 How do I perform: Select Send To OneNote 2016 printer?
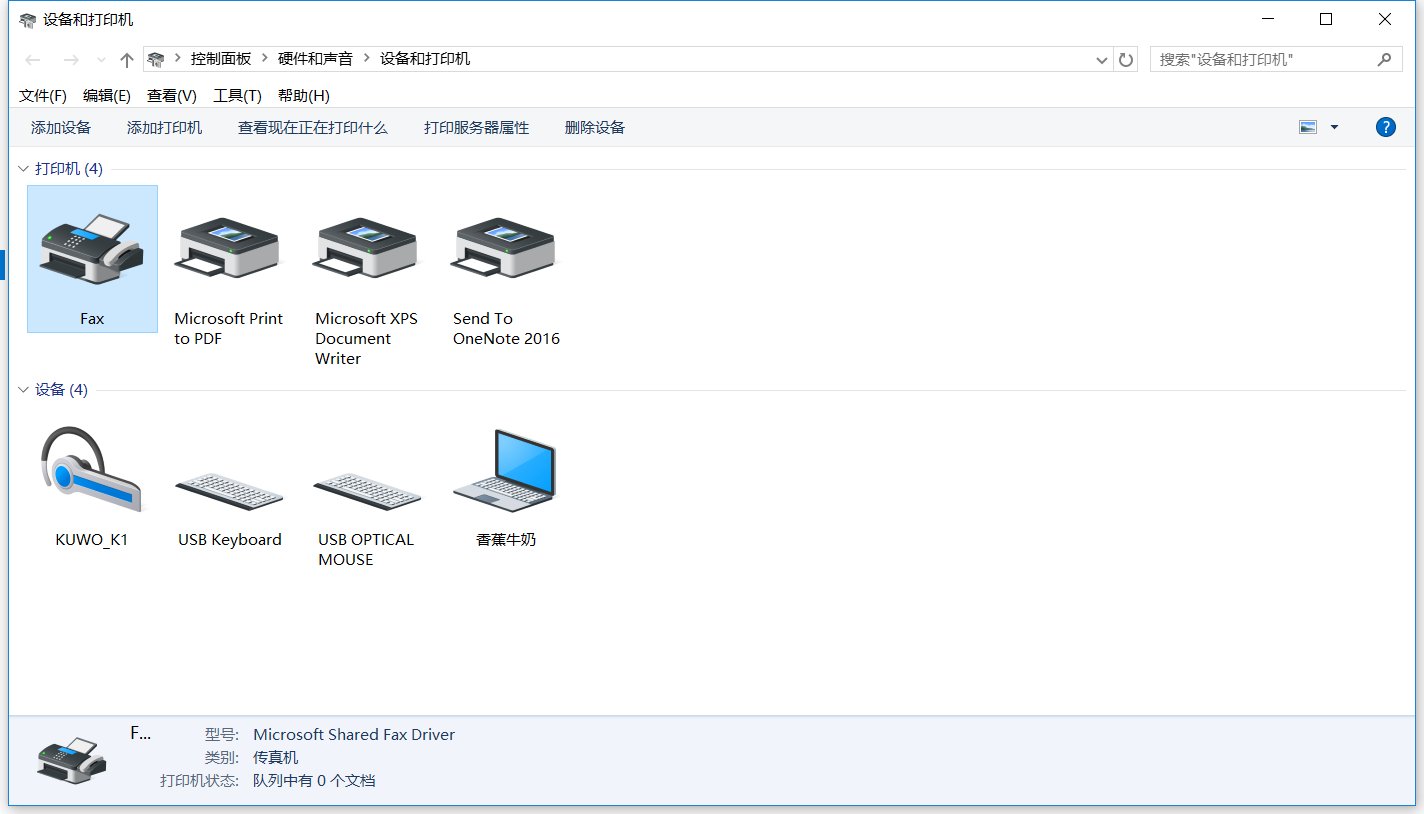(503, 250)
